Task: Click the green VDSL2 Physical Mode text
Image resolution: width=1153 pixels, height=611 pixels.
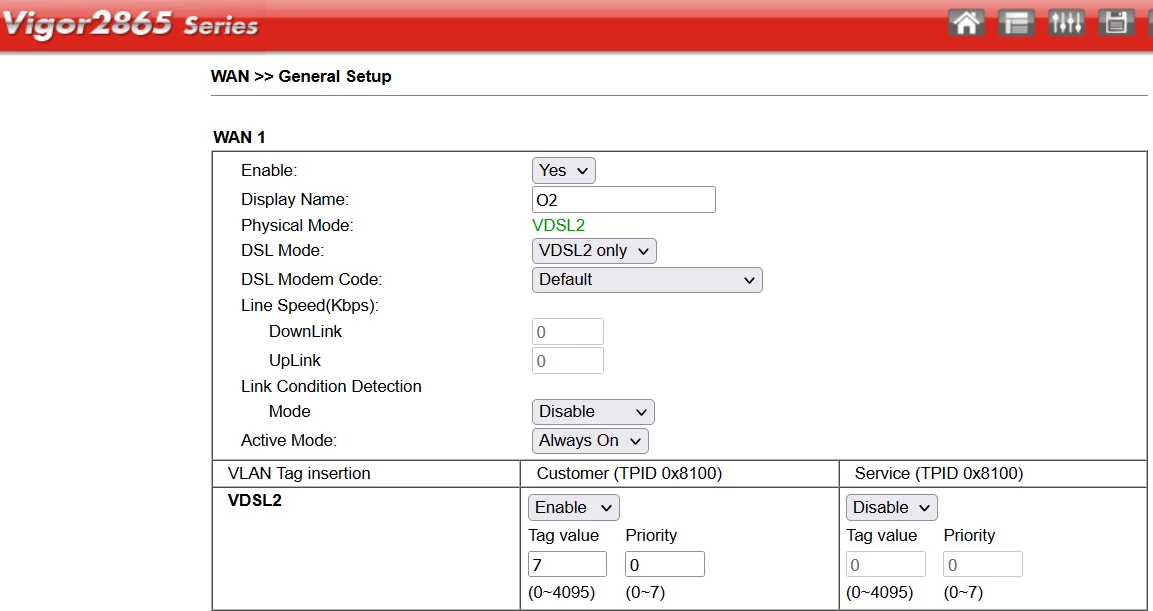Action: pos(558,226)
